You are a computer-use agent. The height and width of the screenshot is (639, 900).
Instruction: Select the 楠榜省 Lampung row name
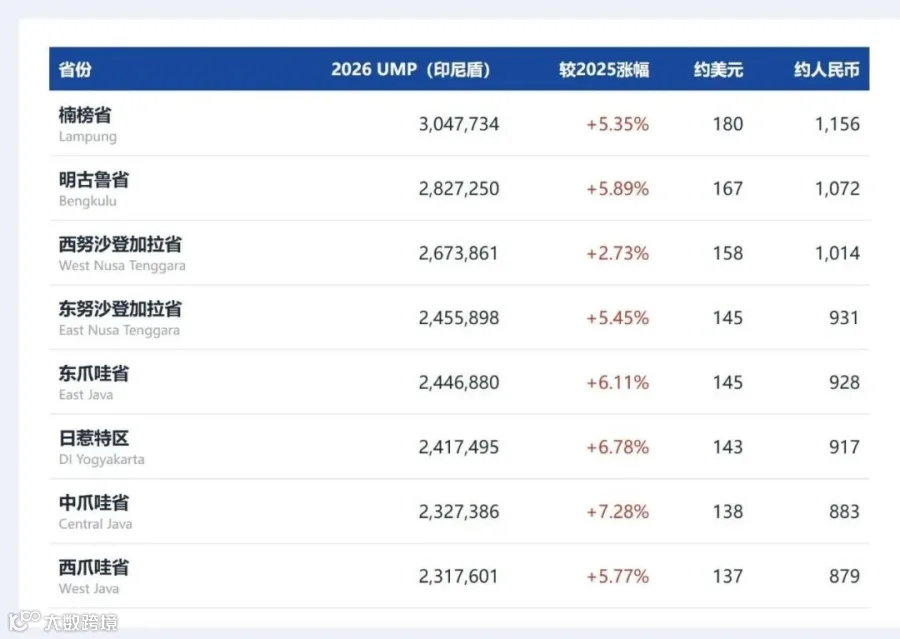pos(88,124)
